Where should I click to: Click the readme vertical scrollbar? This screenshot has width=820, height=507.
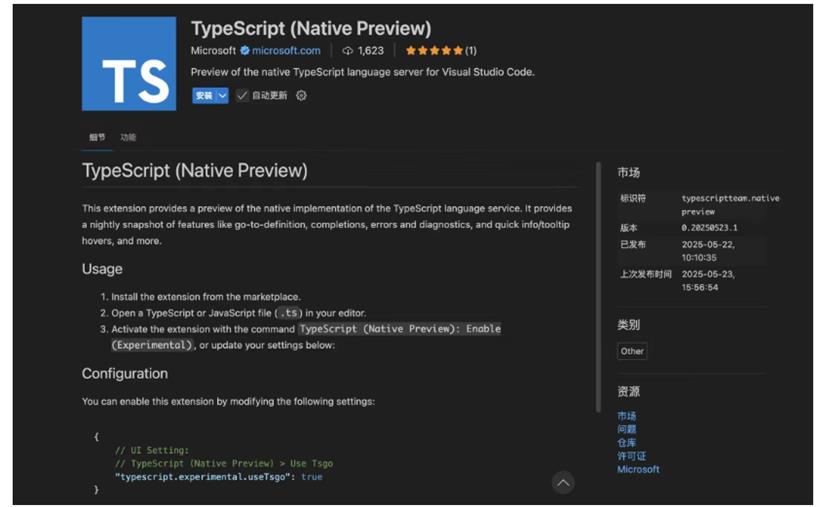coord(598,287)
